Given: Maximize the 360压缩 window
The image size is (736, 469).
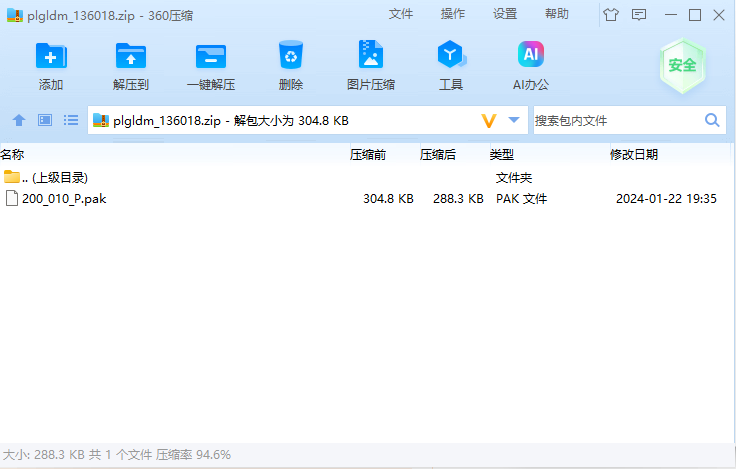Looking at the screenshot, I should (695, 15).
